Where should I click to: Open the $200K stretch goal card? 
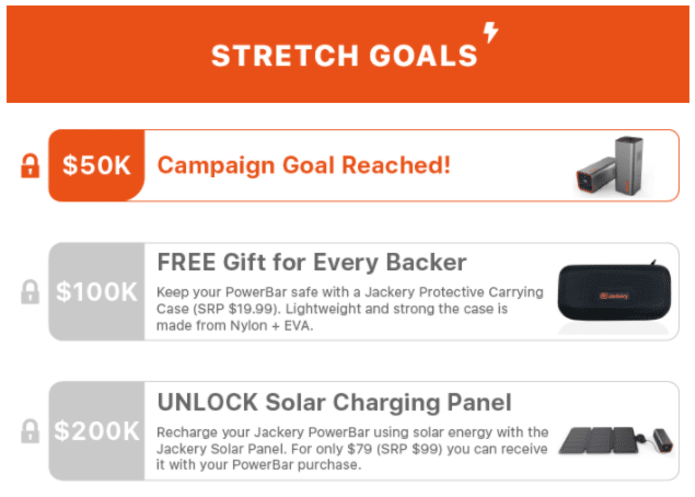pyautogui.click(x=364, y=431)
